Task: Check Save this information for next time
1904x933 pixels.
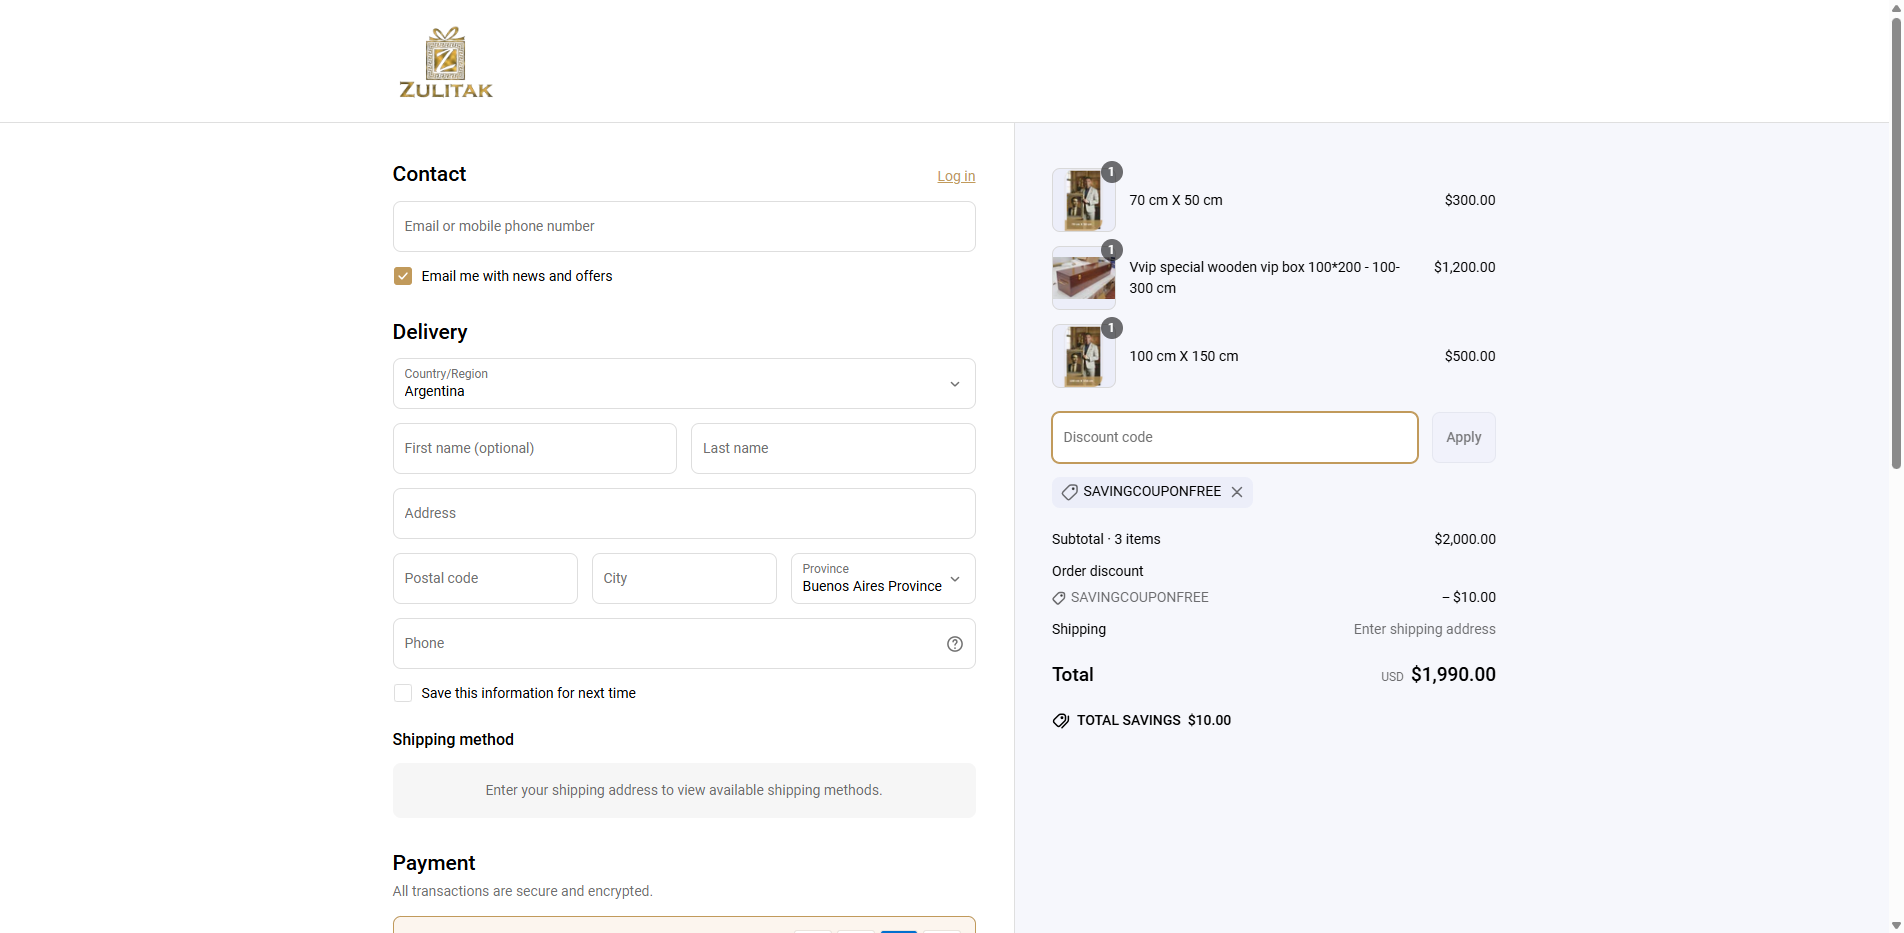Action: click(x=403, y=693)
